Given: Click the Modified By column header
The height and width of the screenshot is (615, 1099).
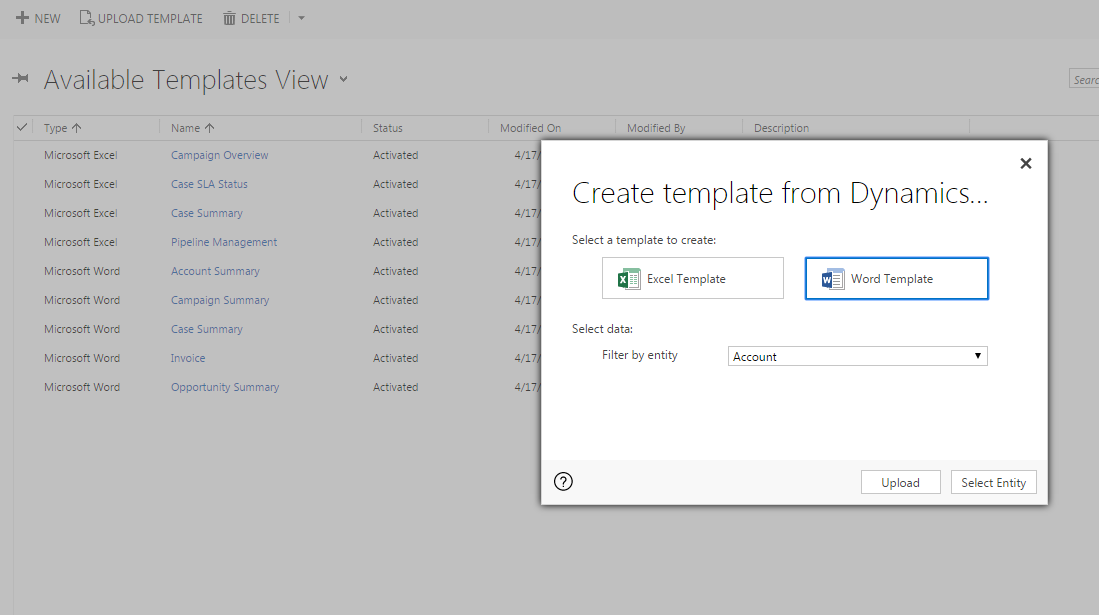Looking at the screenshot, I should [x=656, y=128].
